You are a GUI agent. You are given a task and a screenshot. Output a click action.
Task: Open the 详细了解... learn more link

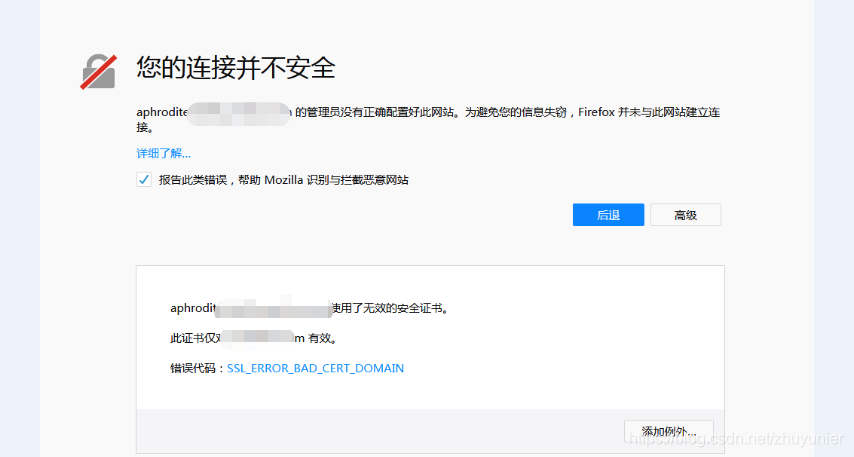click(163, 154)
